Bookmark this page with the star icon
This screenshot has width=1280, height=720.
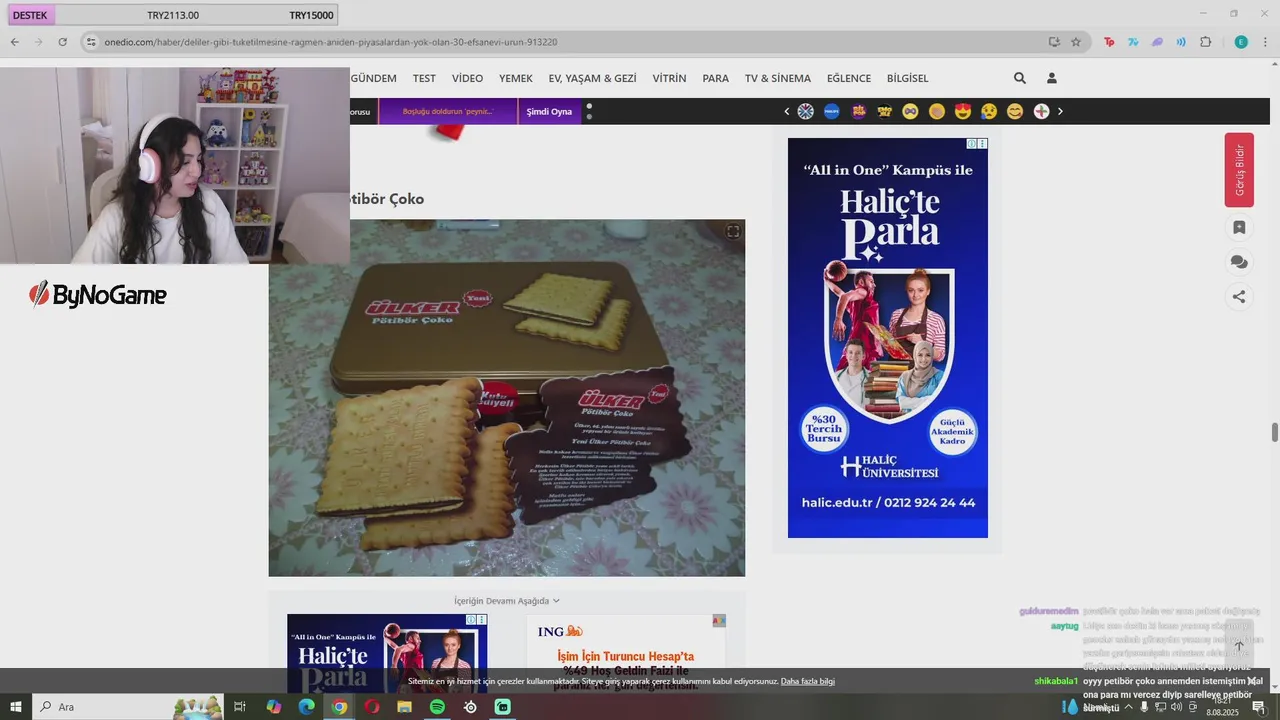point(1076,42)
